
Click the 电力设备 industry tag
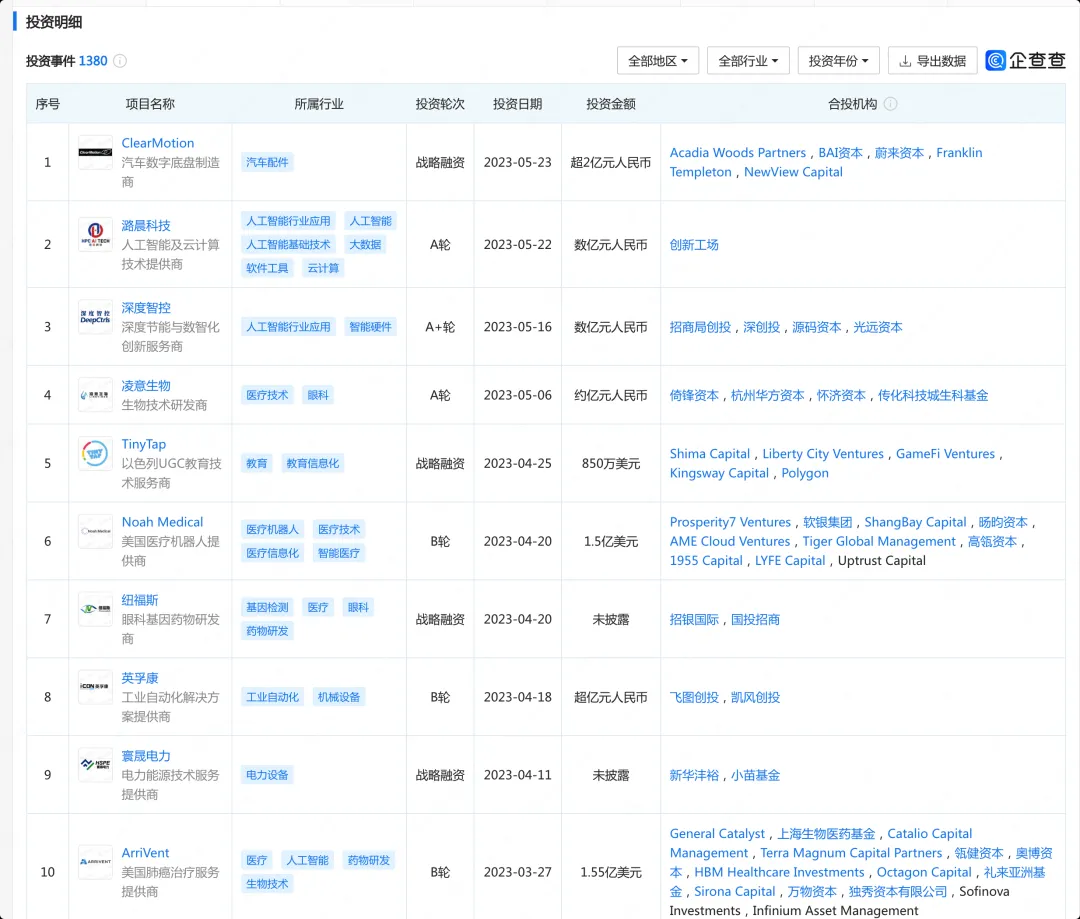[267, 774]
